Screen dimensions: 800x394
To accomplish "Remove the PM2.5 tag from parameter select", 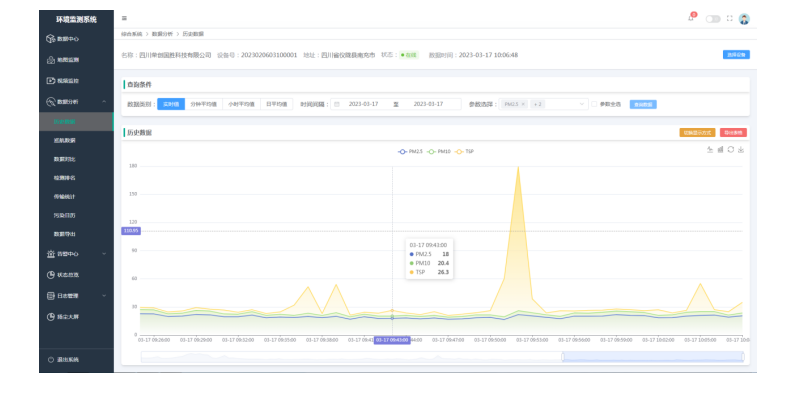I will [523, 104].
